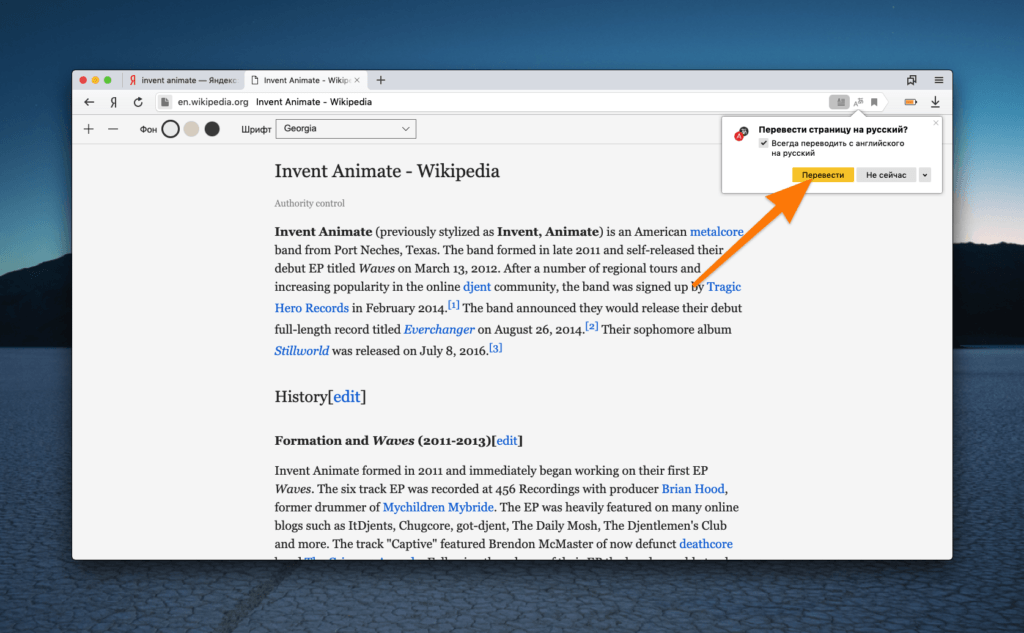The image size is (1024, 633).
Task: Select the dark background color swatch
Action: pyautogui.click(x=212, y=129)
